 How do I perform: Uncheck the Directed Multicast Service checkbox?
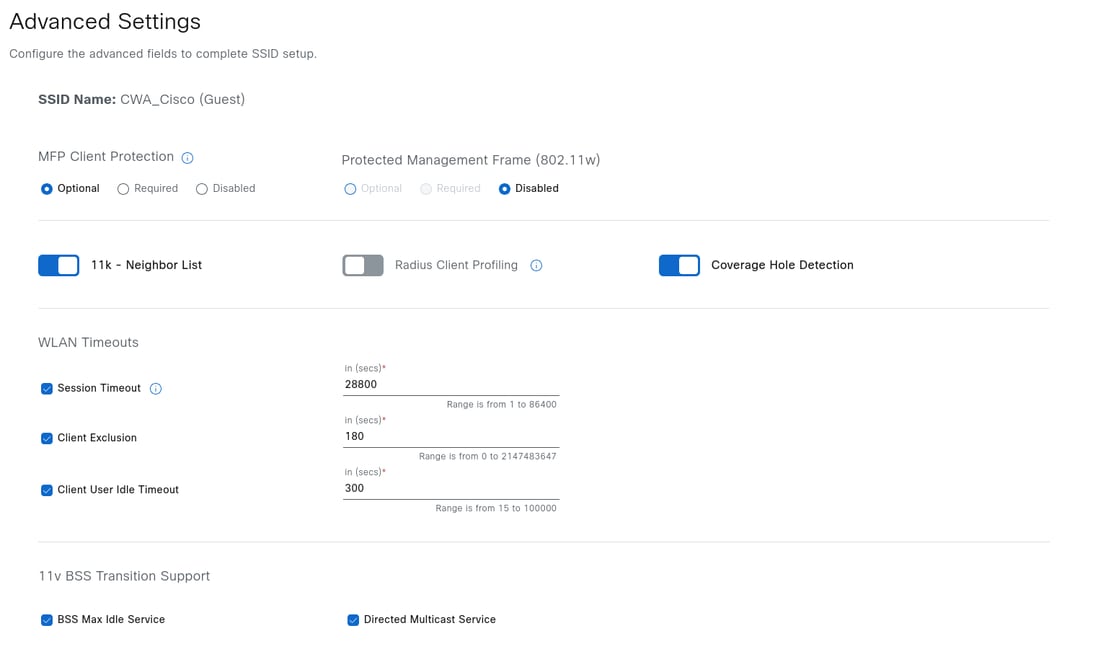coord(353,620)
